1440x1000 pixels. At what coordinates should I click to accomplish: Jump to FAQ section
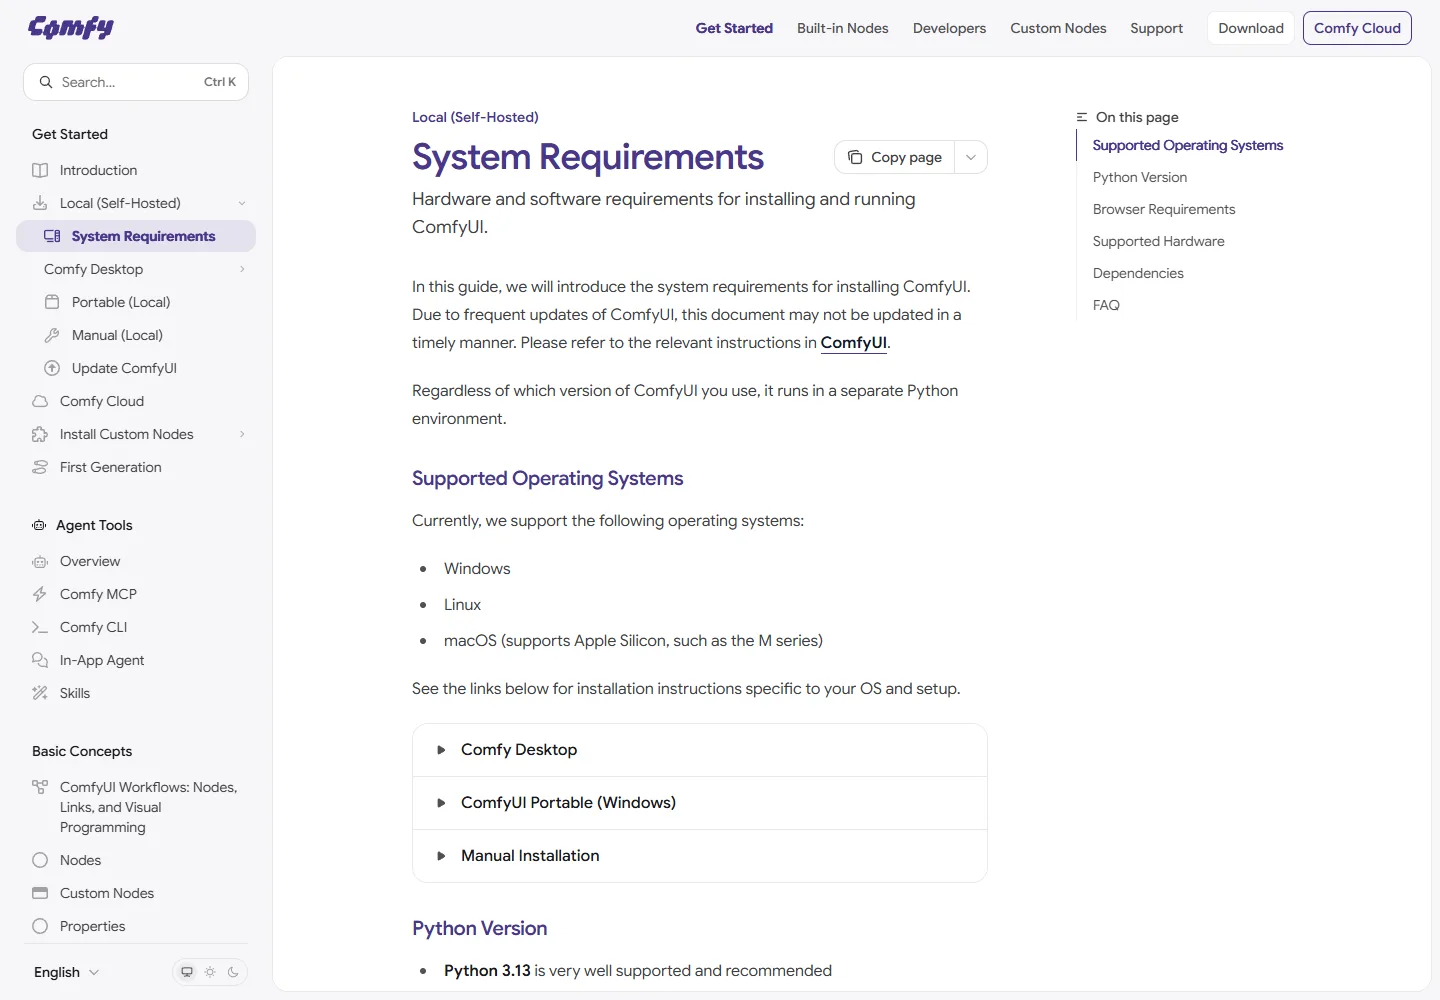pos(1106,305)
